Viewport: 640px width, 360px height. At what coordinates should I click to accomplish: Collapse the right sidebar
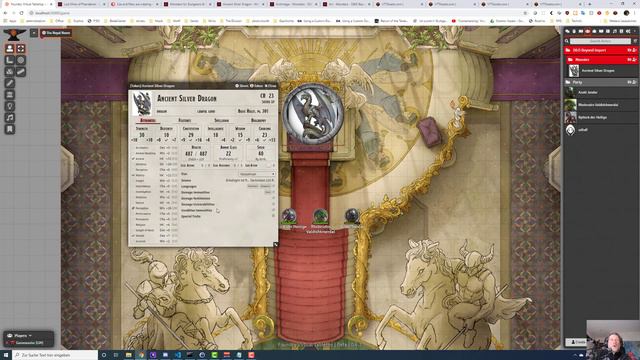635,31
